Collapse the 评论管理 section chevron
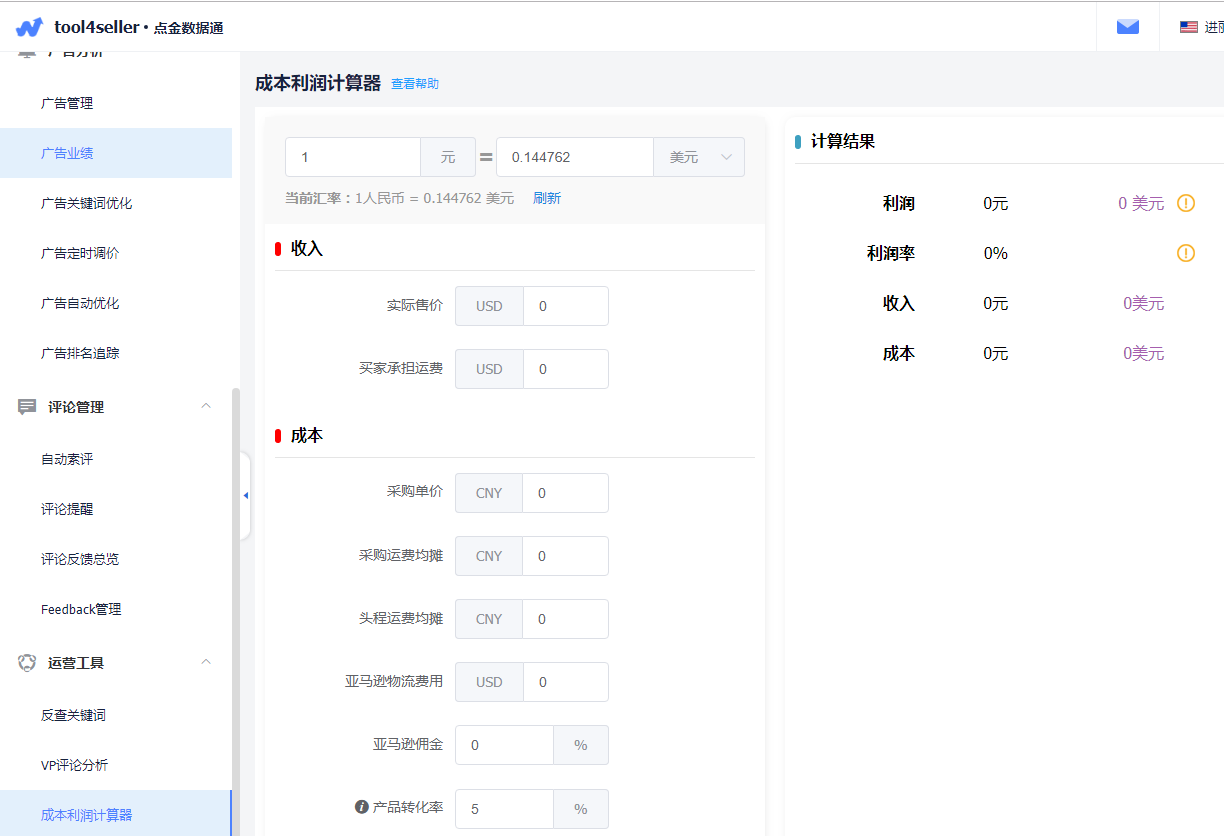Viewport: 1224px width, 836px height. (206, 406)
